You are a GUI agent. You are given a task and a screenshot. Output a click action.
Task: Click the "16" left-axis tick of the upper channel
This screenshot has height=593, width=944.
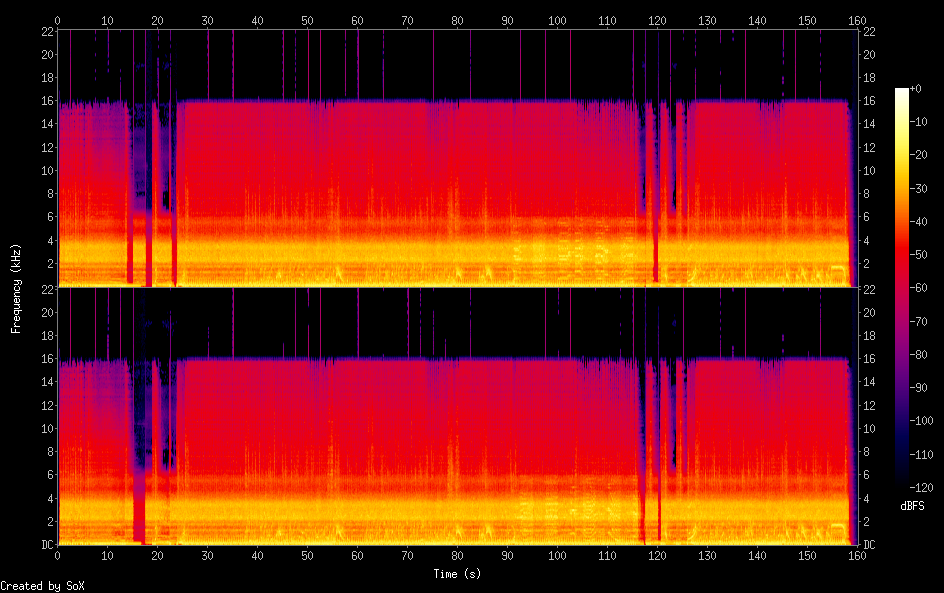[47, 101]
